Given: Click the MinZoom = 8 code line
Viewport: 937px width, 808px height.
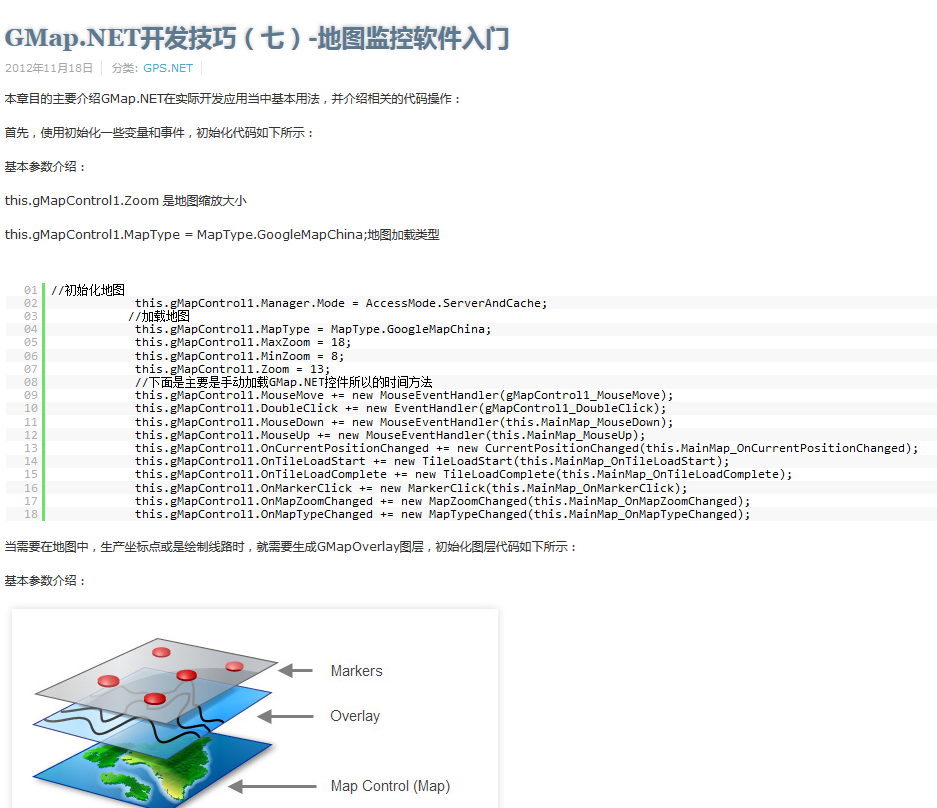Looking at the screenshot, I should click(x=239, y=356).
